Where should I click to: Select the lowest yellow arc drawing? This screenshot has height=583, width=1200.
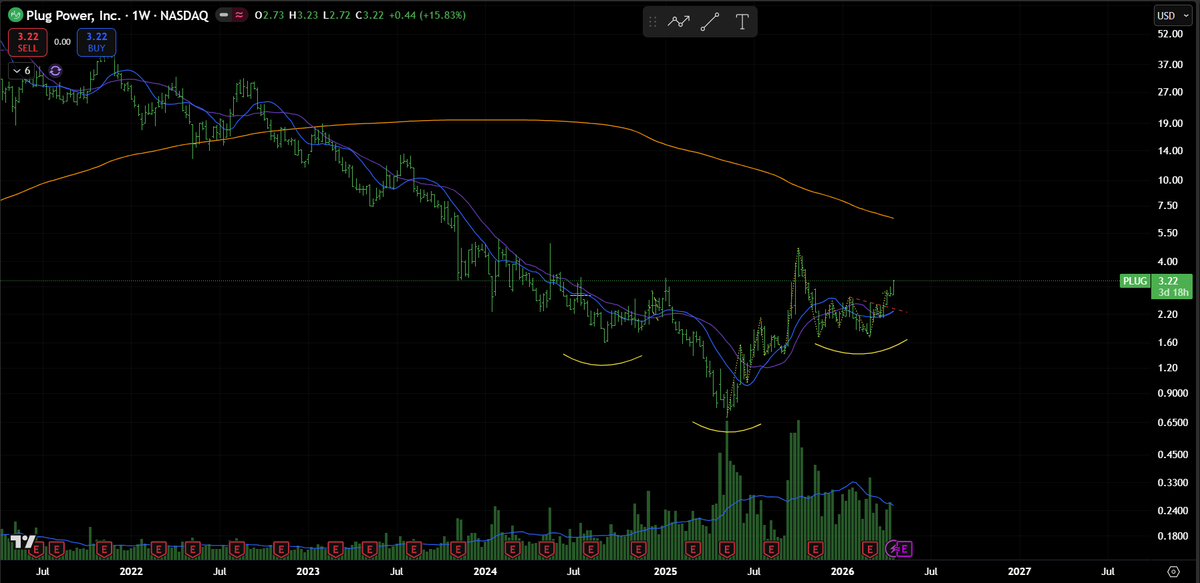(x=727, y=430)
